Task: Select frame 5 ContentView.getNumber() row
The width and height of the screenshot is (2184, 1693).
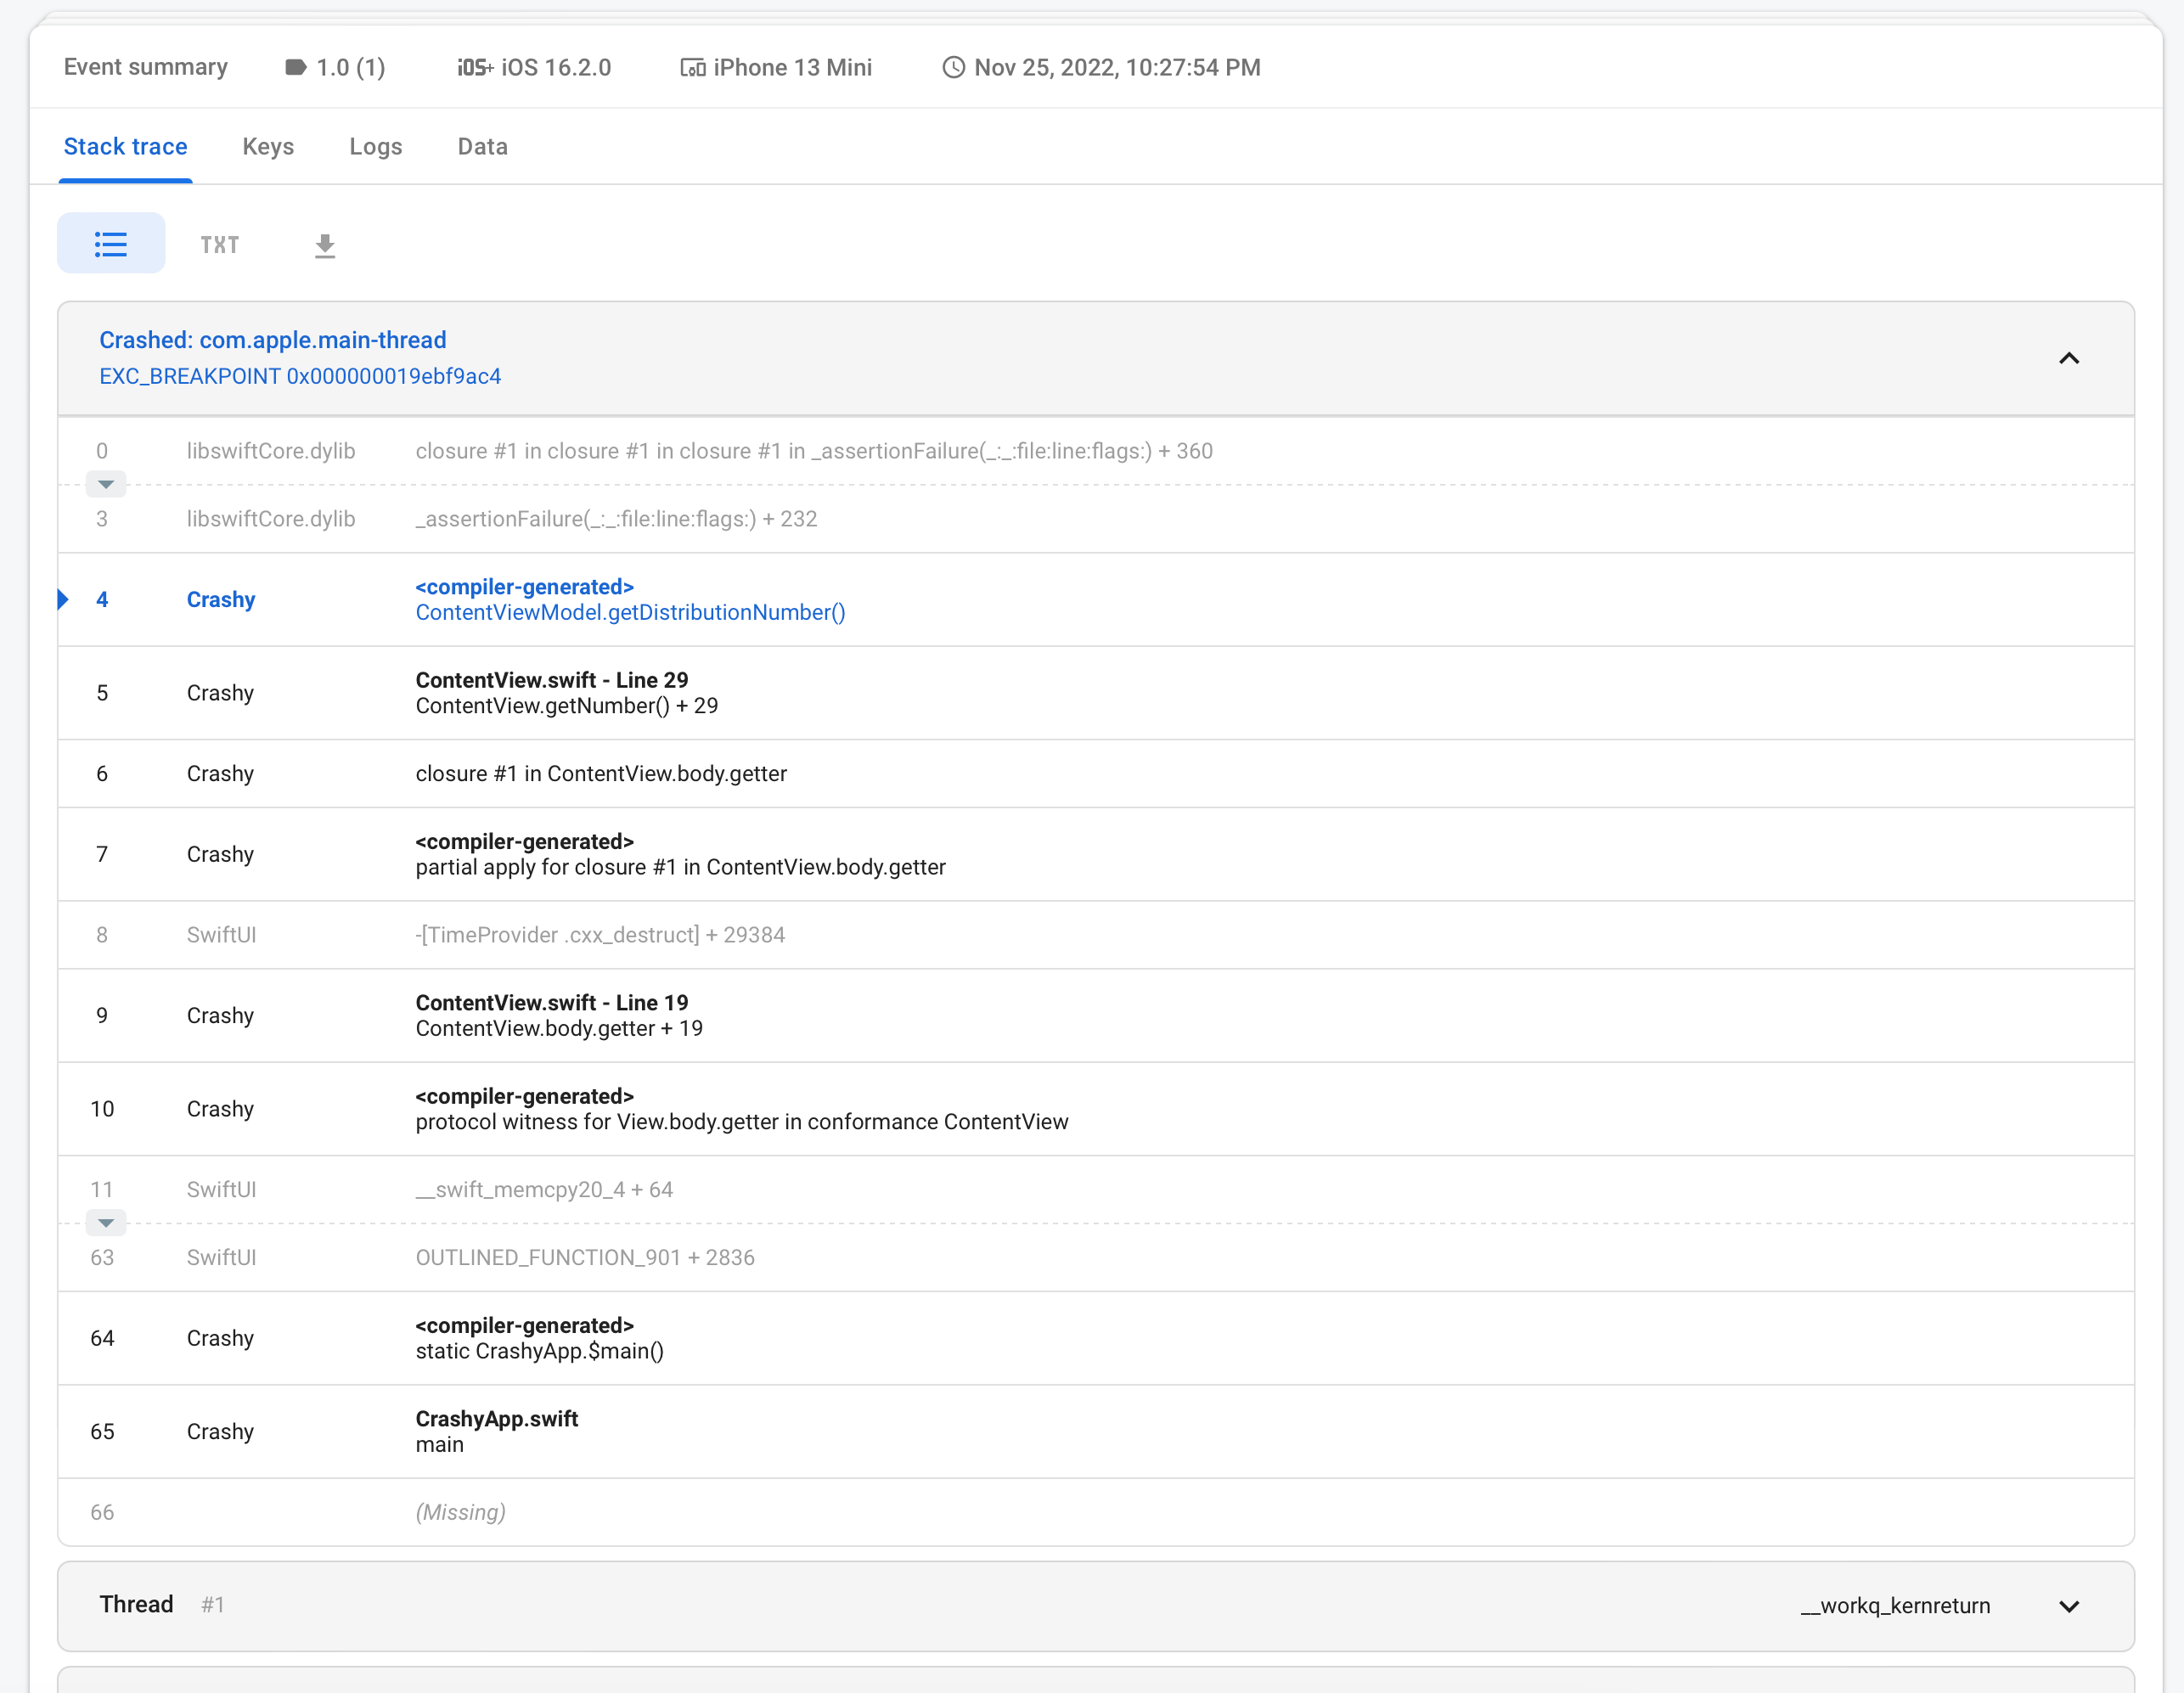Action: 566,693
